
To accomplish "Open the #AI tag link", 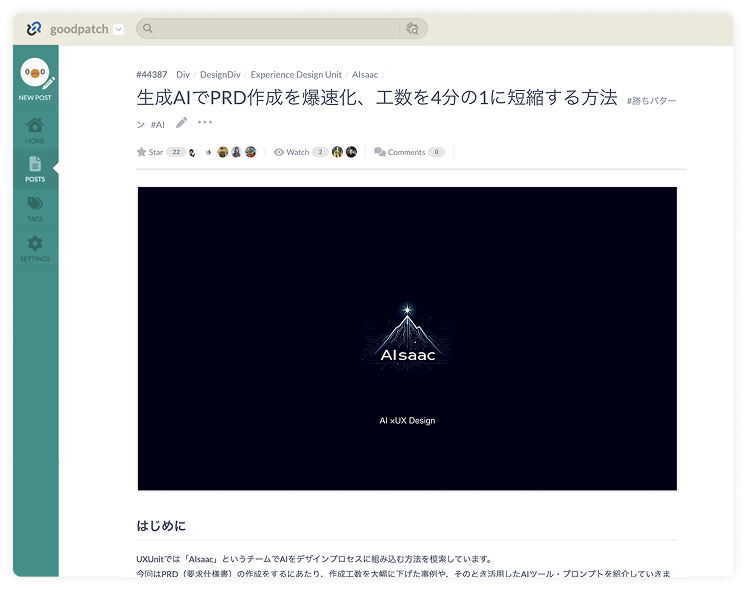I will pyautogui.click(x=157, y=125).
